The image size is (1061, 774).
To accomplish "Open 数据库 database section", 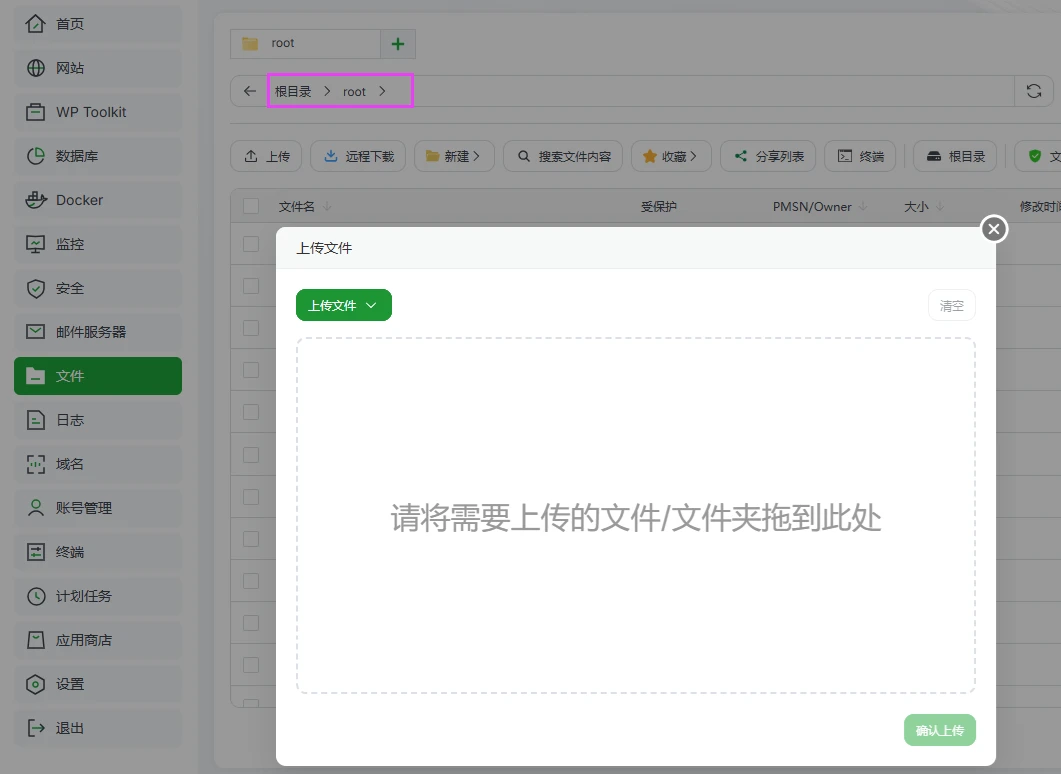I will [x=97, y=156].
